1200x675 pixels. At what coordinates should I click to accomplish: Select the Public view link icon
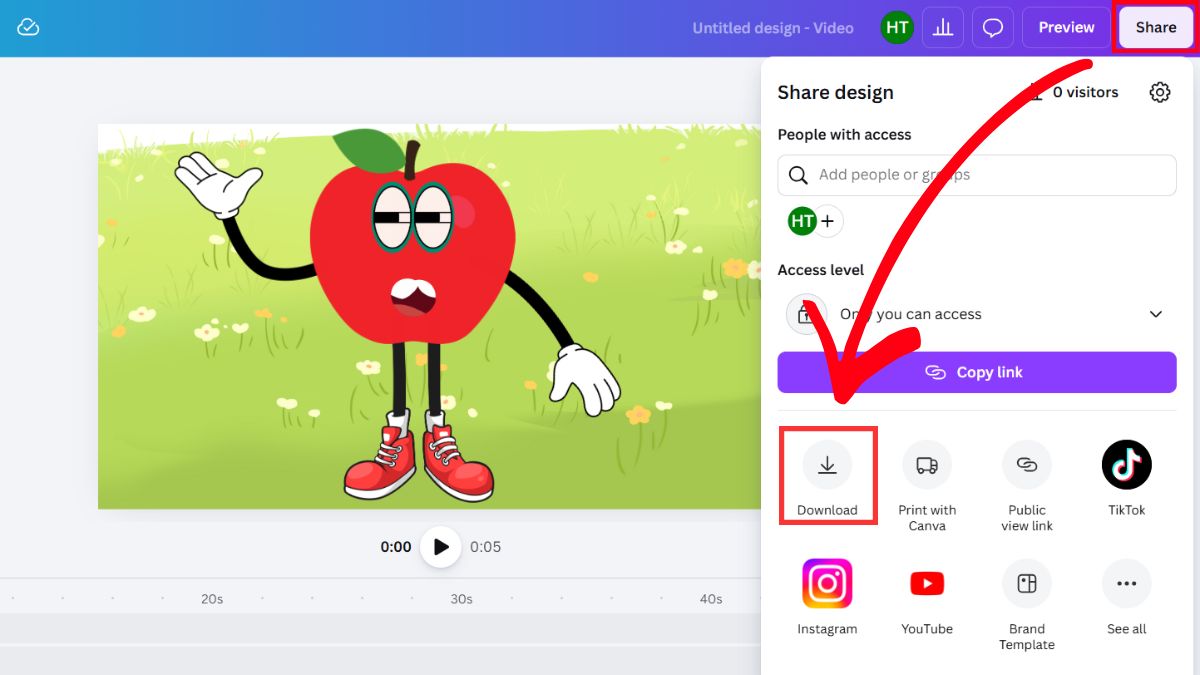coord(1027,465)
